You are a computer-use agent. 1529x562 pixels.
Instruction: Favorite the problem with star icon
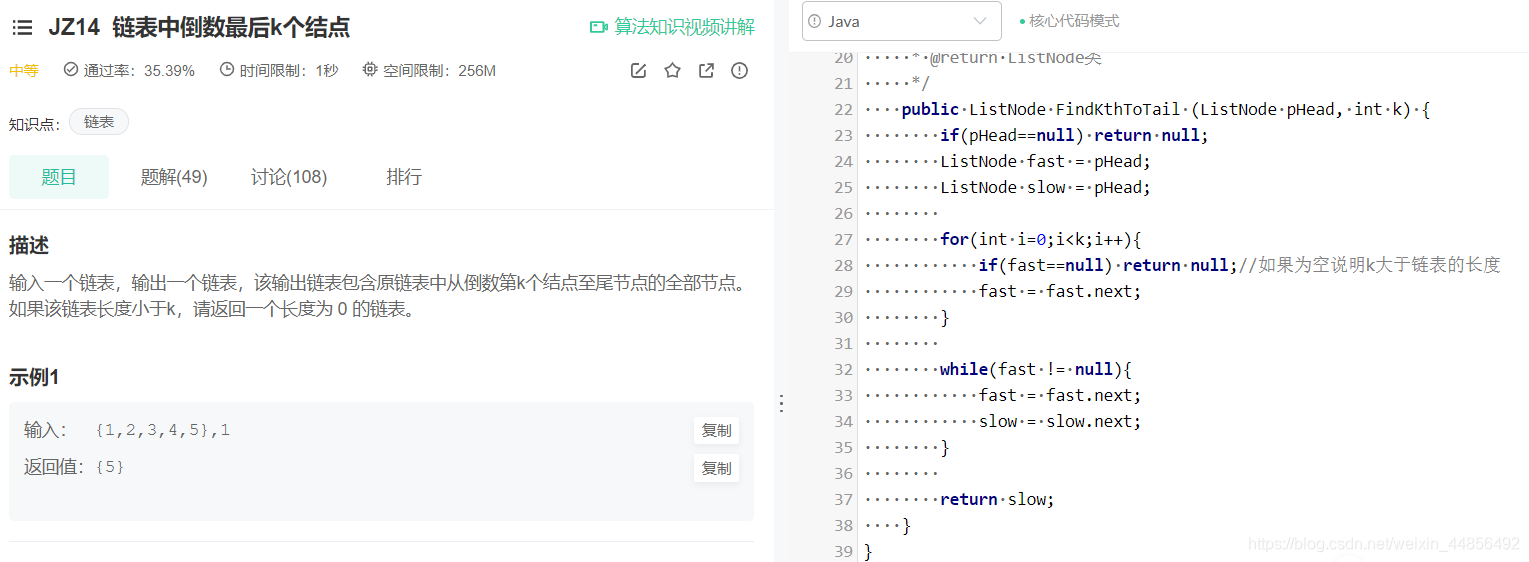coord(672,71)
